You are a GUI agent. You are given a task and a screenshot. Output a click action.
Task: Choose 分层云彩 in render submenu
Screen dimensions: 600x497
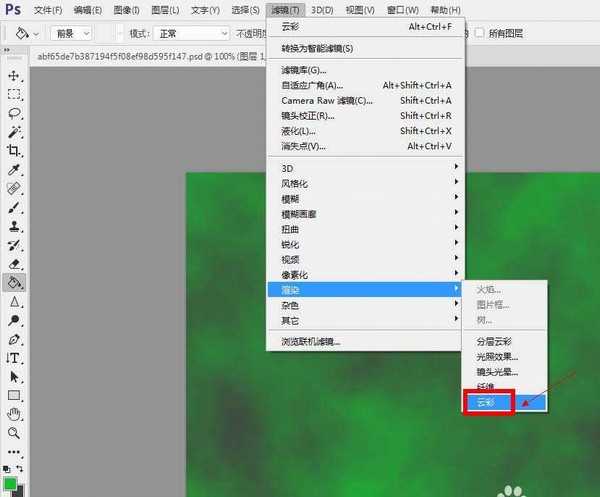tap(505, 341)
